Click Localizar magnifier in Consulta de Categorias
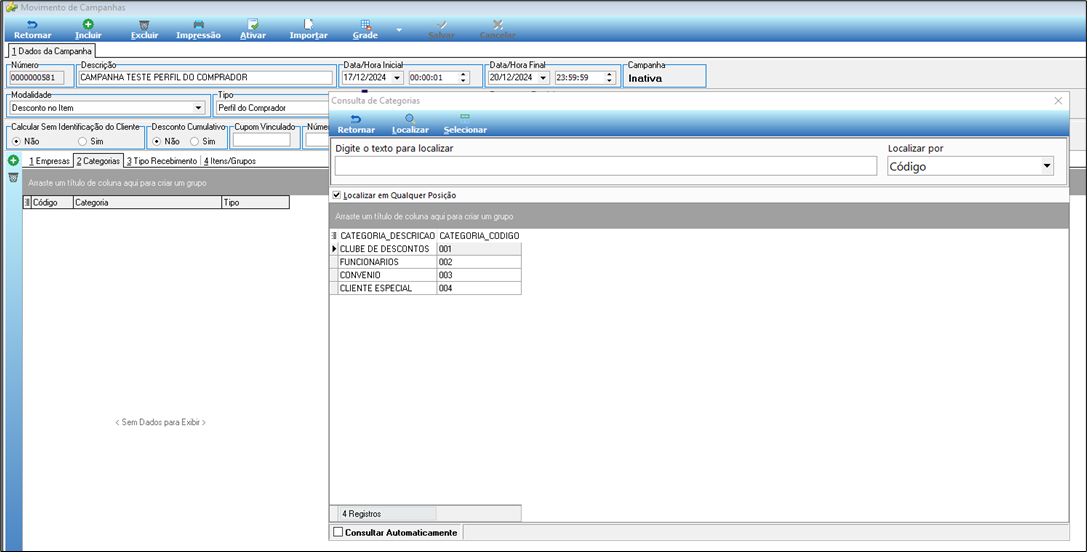The height and width of the screenshot is (552, 1087). click(410, 119)
